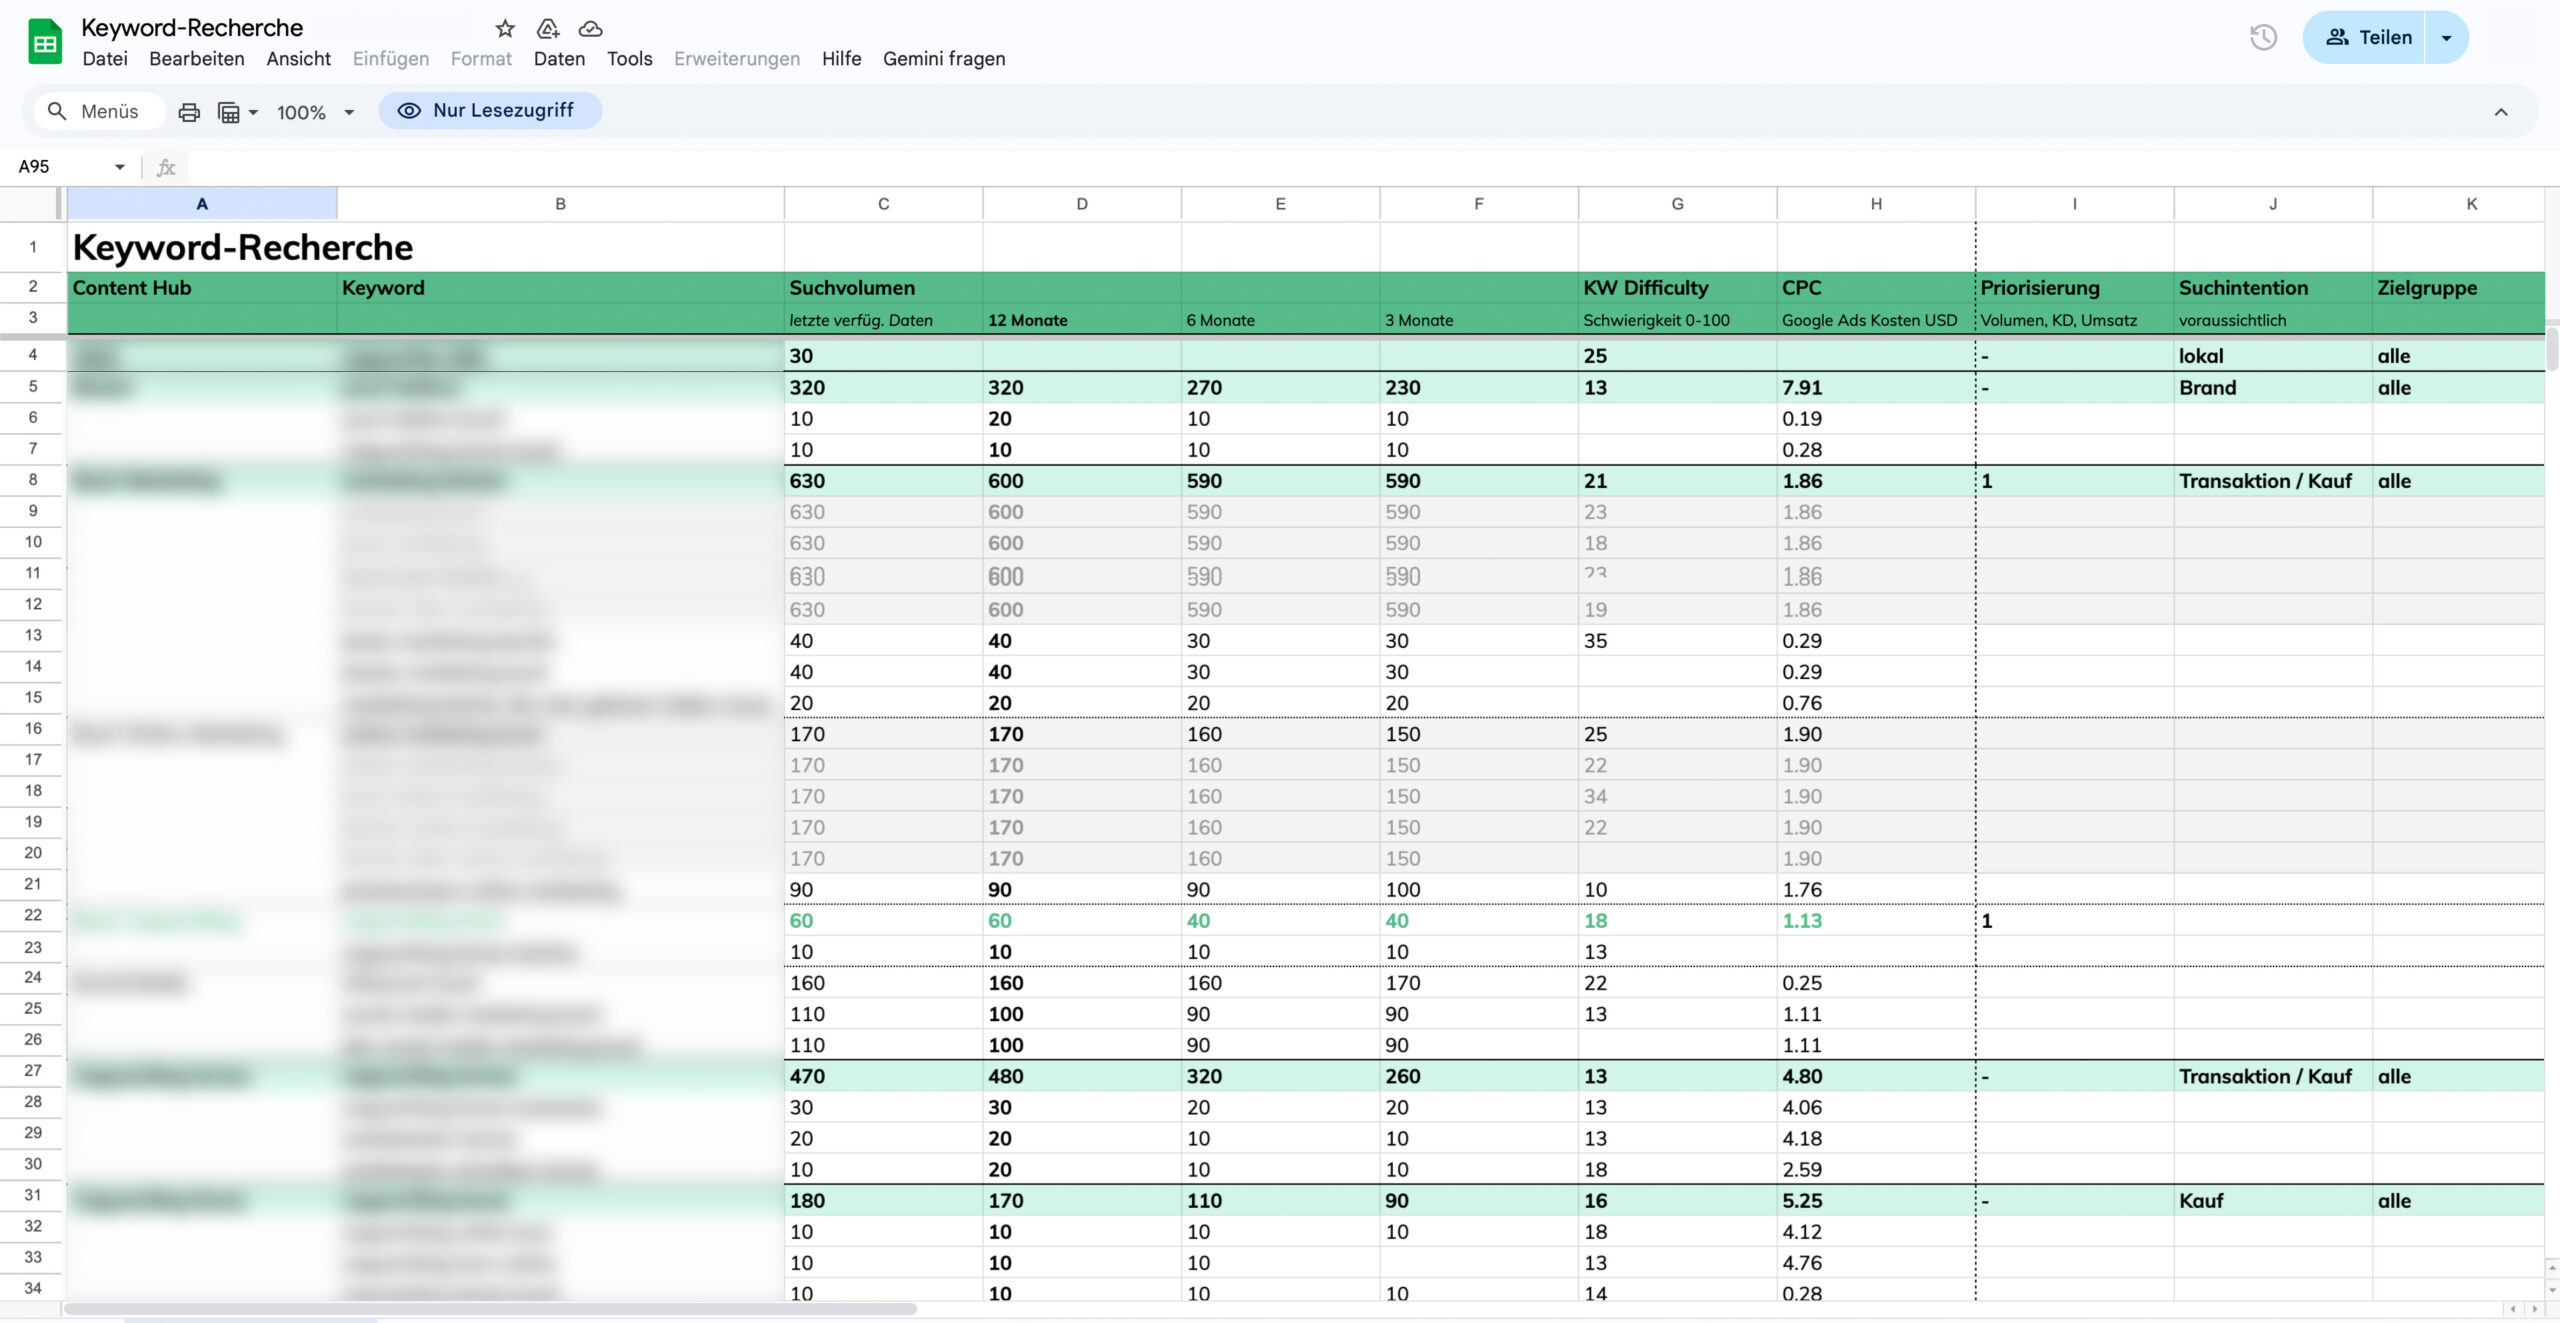Click the Menüs search icon

pyautogui.click(x=58, y=111)
